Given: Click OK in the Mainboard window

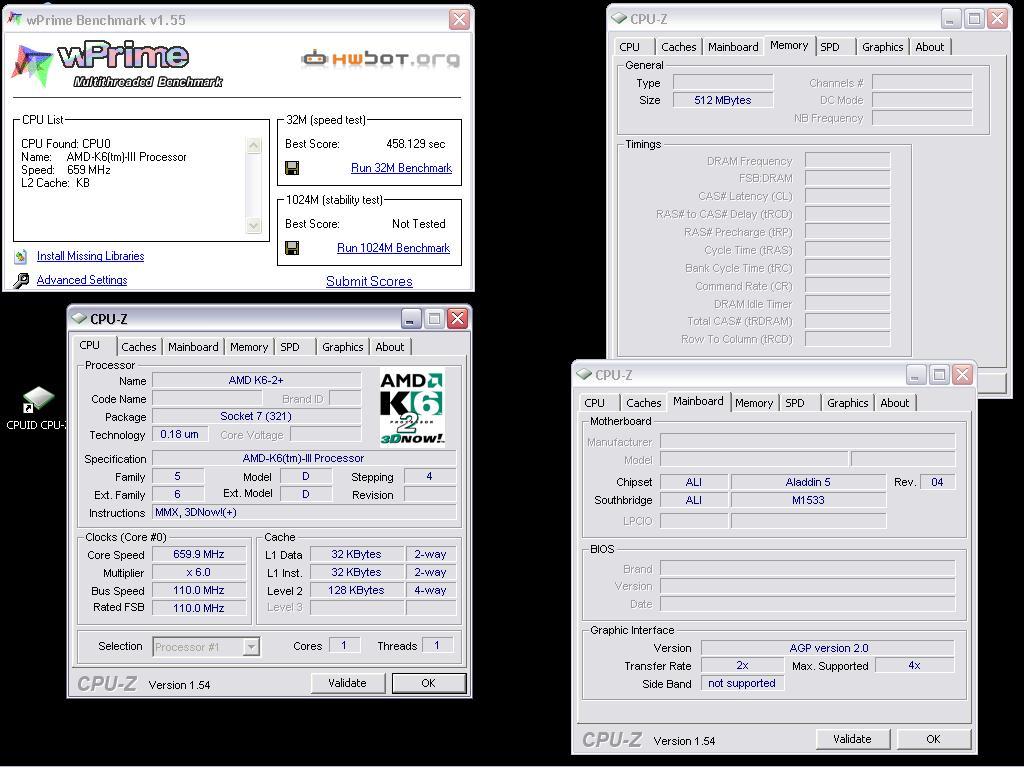Looking at the screenshot, I should tap(933, 739).
